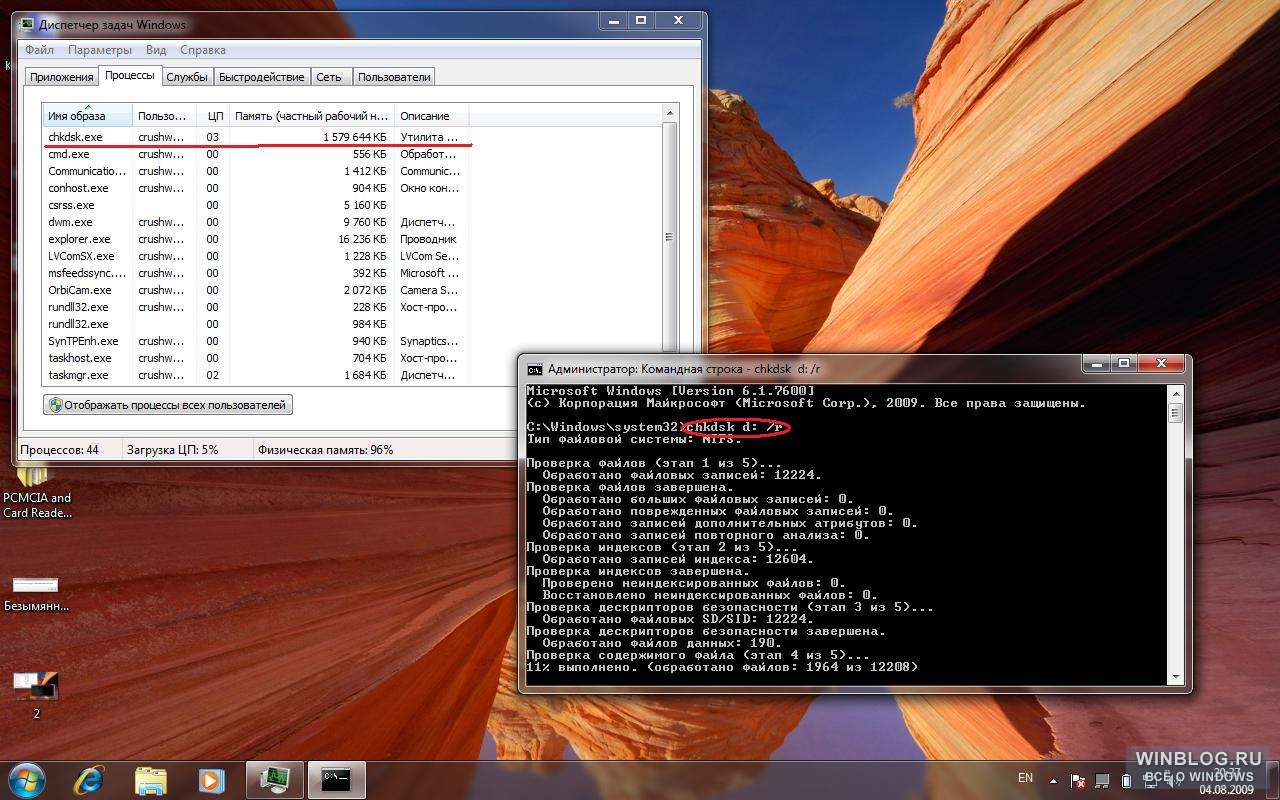The image size is (1280, 800).
Task: Open the Параметры menu
Action: 100,50
